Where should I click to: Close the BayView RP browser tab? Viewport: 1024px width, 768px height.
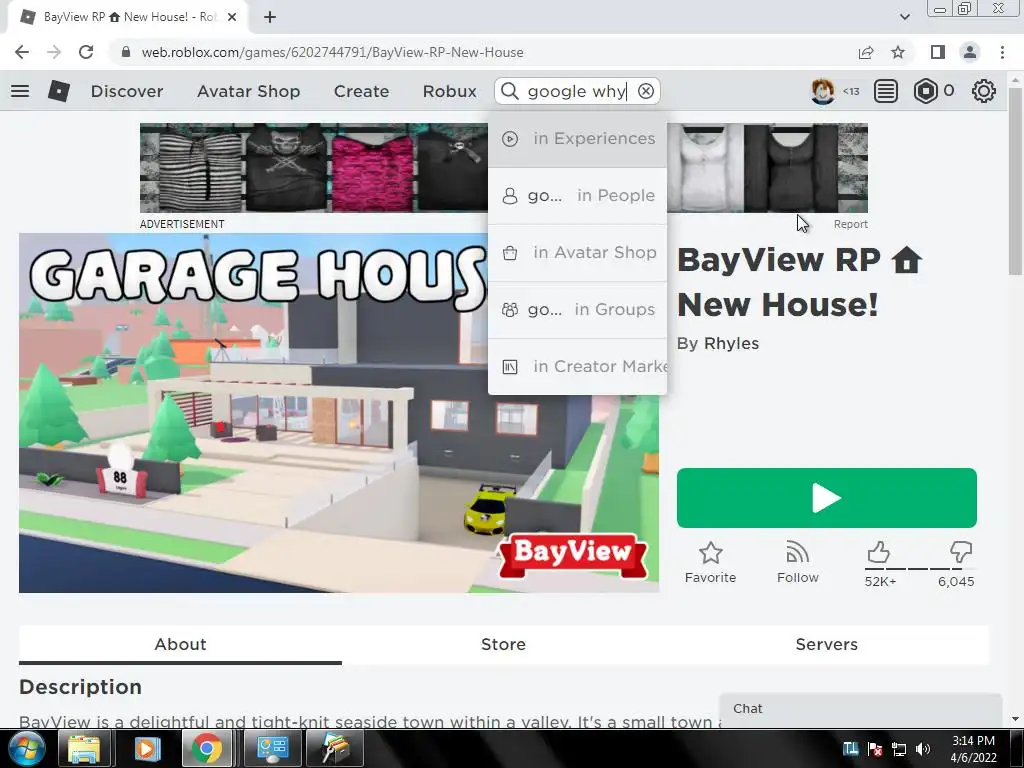point(232,17)
